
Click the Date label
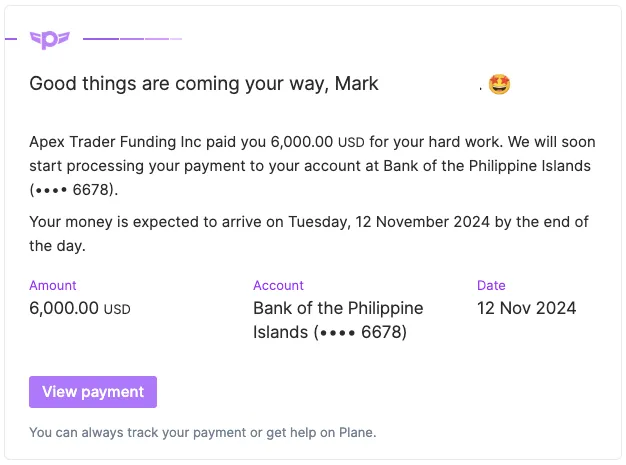coord(491,285)
